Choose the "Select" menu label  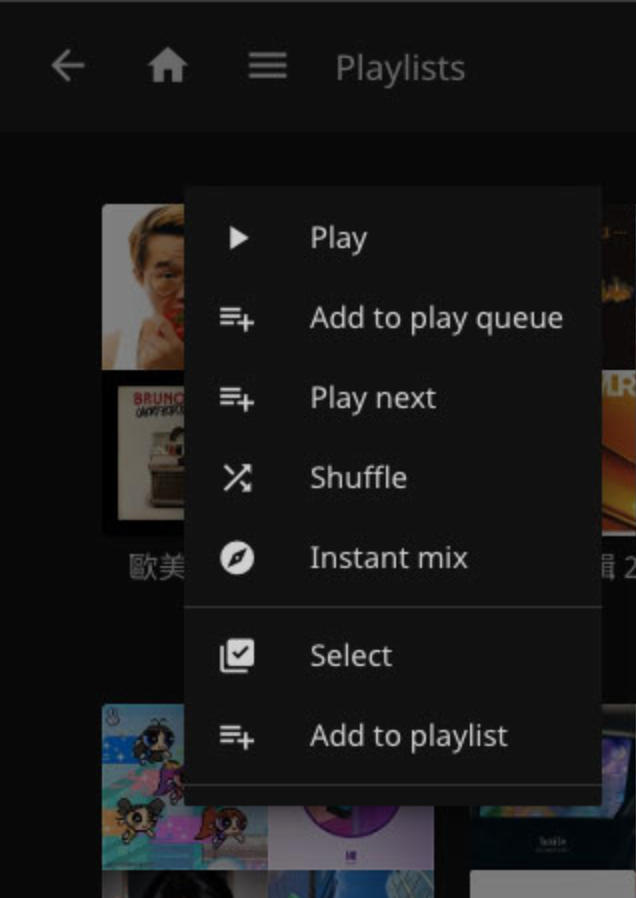click(351, 656)
